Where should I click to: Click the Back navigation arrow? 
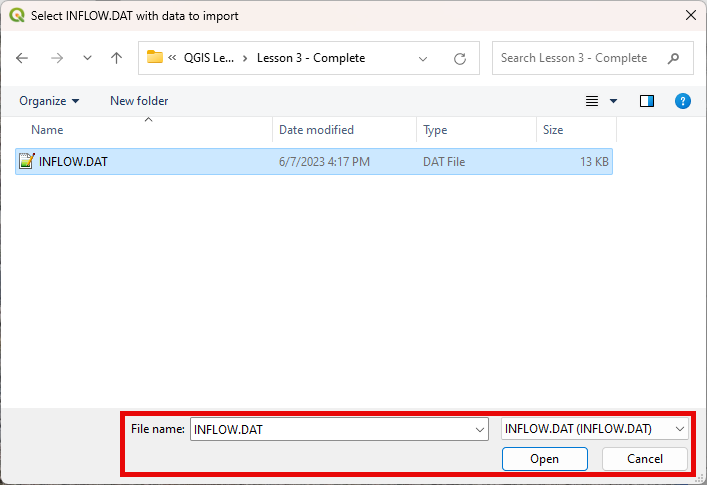(23, 58)
